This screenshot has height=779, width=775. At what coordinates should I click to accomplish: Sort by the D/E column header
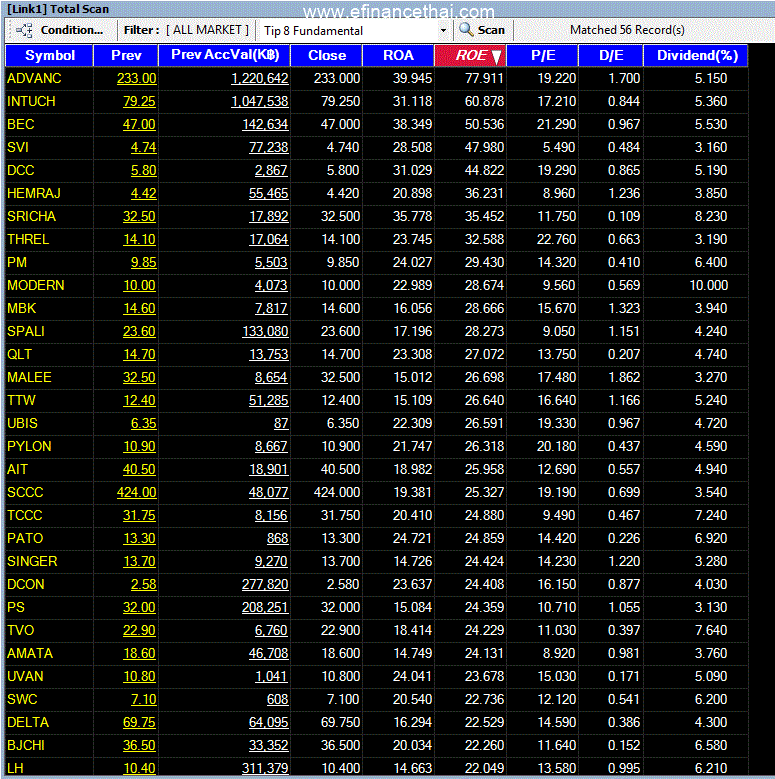(x=611, y=55)
